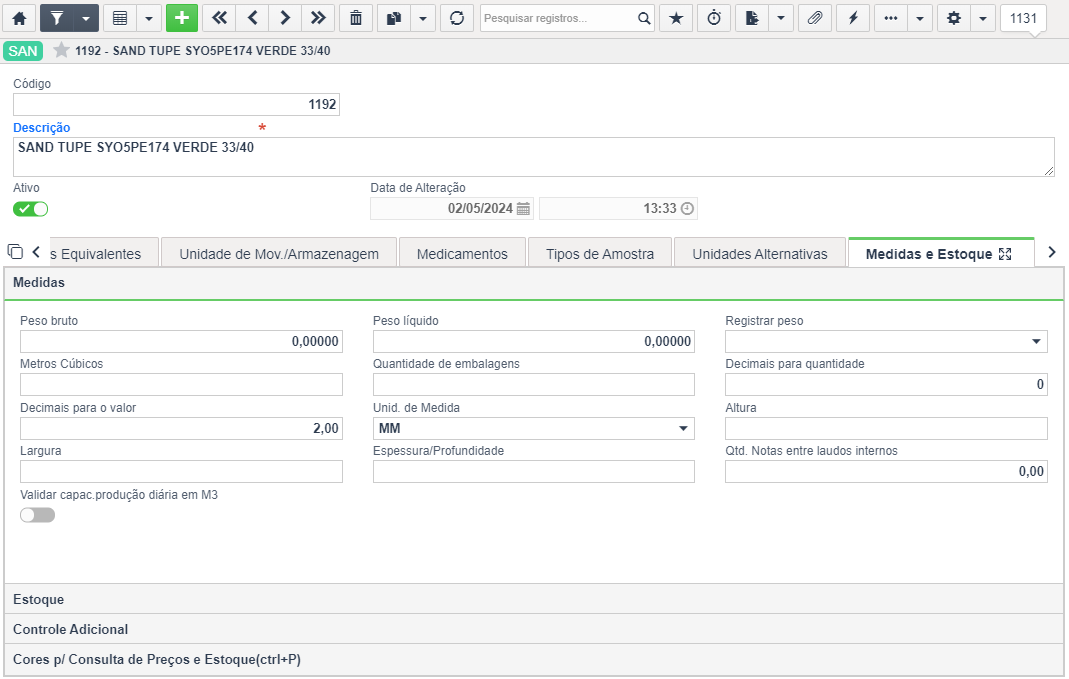Click the stopwatch timer icon
The width and height of the screenshot is (1069, 679).
[714, 18]
